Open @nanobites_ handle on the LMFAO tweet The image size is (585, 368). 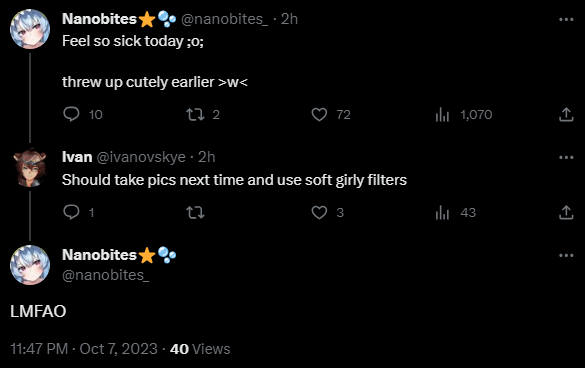(x=106, y=275)
